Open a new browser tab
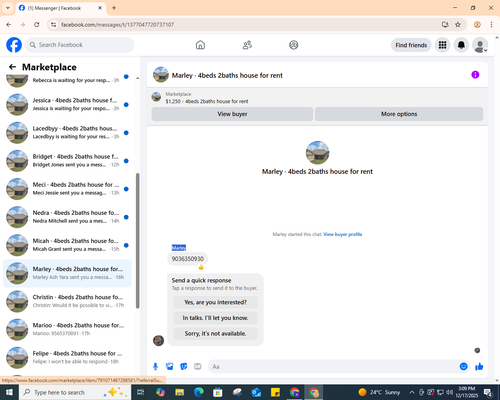 coord(114,8)
